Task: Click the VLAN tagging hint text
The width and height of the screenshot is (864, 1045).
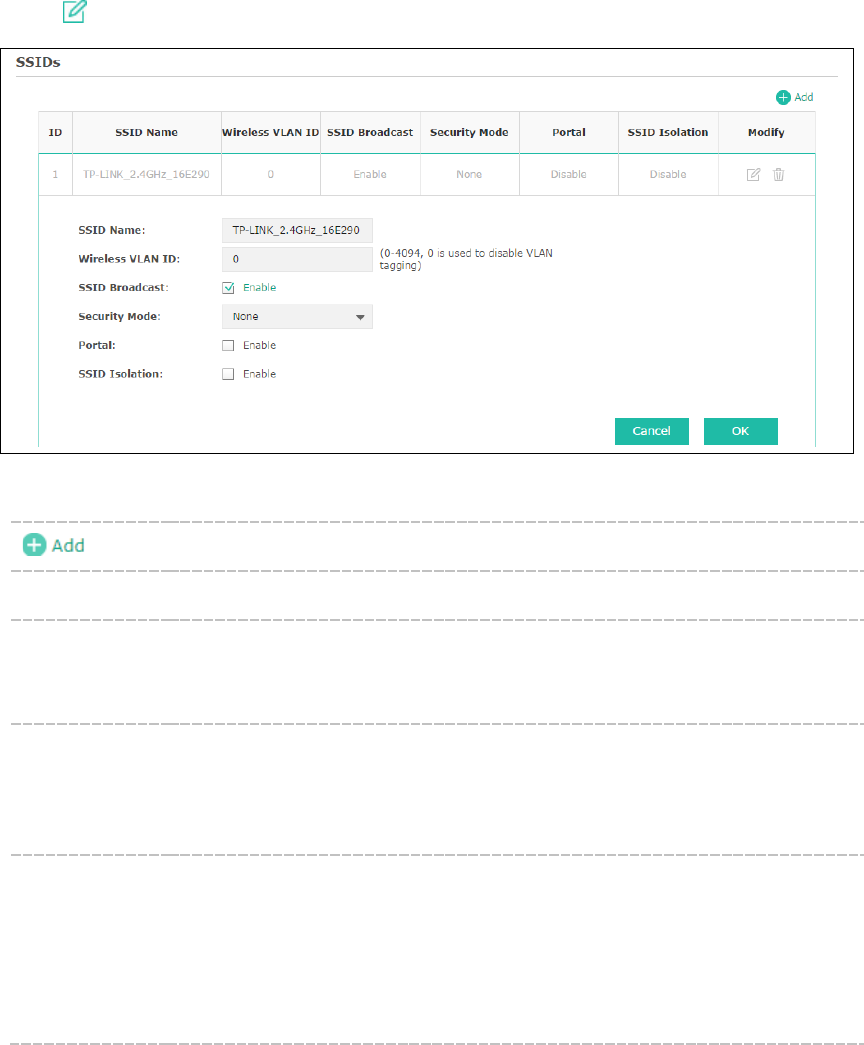Action: coord(466,259)
